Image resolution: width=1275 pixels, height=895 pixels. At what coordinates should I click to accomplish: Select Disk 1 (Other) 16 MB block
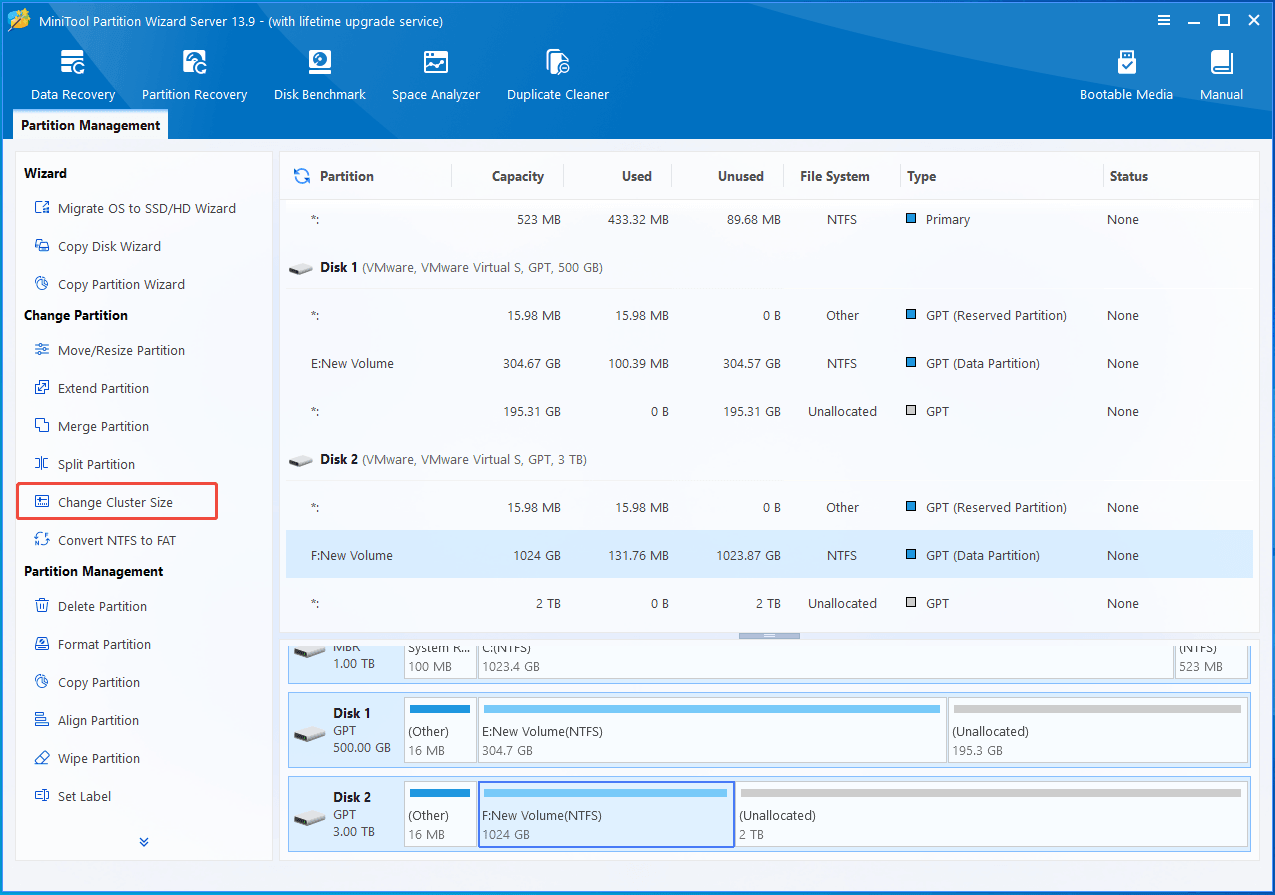point(440,730)
